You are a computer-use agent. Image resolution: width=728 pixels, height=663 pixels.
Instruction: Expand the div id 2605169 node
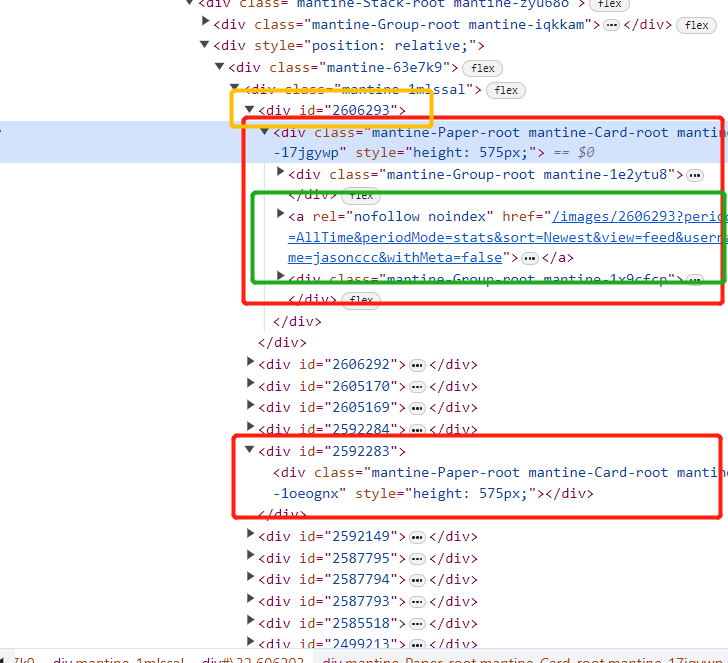tap(250, 407)
